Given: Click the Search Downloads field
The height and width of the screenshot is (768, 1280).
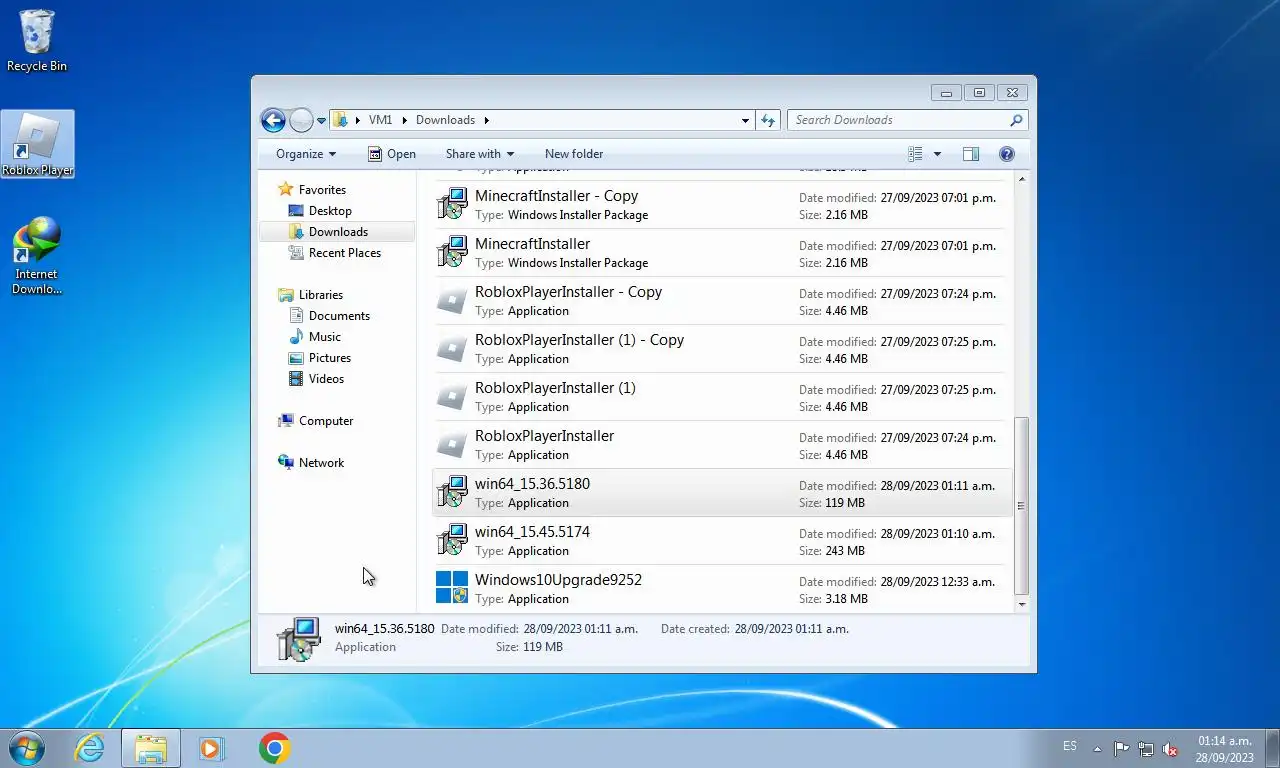Looking at the screenshot, I should (x=897, y=120).
